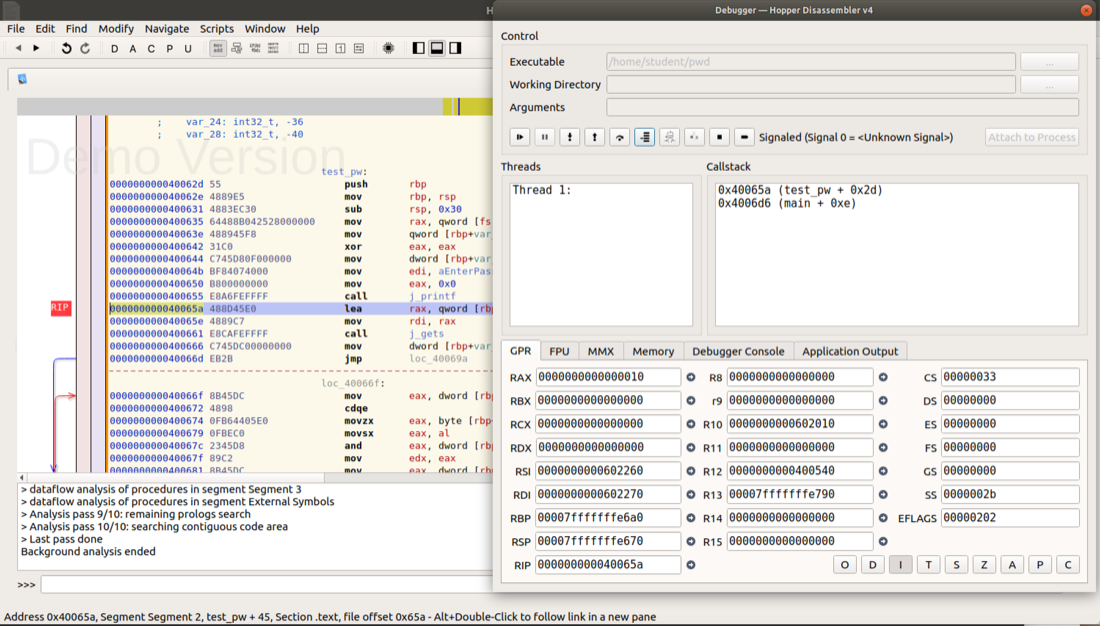1100x626 pixels.
Task: Switch to the Memory tab
Action: (x=653, y=351)
